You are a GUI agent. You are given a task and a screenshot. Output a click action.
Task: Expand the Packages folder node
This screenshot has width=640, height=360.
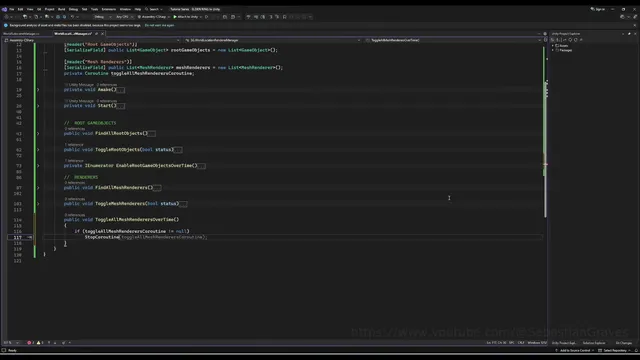pos(553,50)
